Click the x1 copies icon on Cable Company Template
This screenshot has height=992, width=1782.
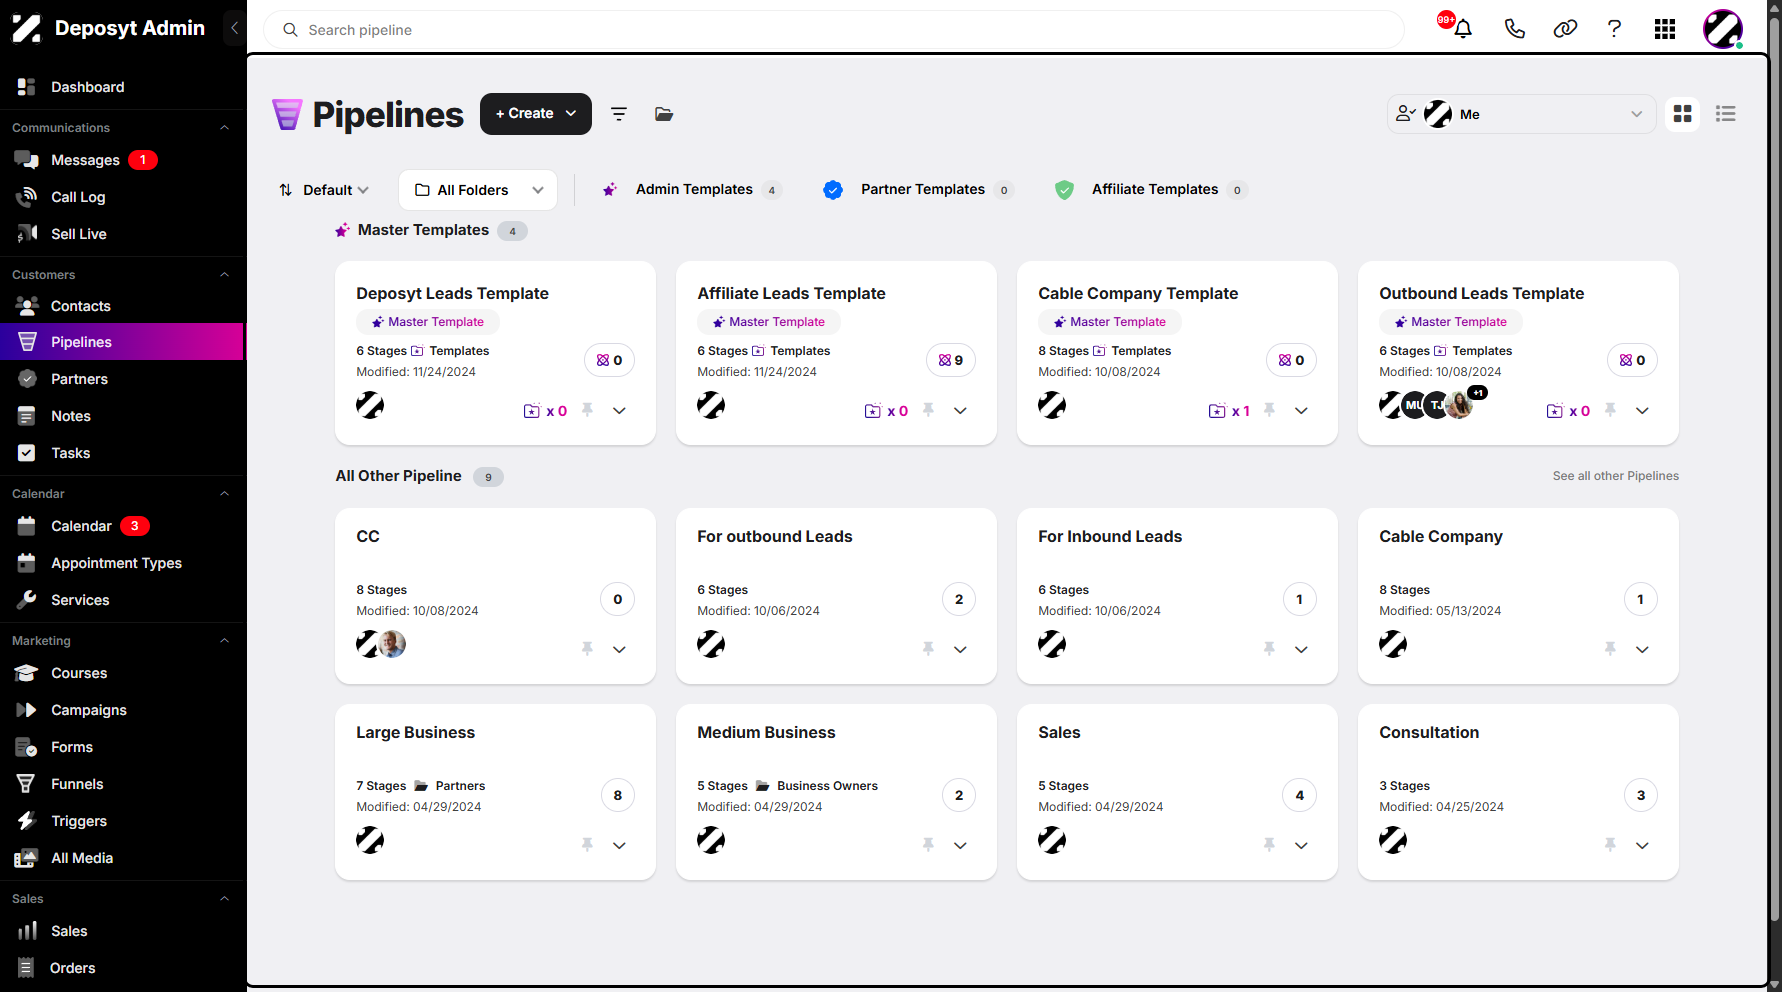click(1229, 411)
